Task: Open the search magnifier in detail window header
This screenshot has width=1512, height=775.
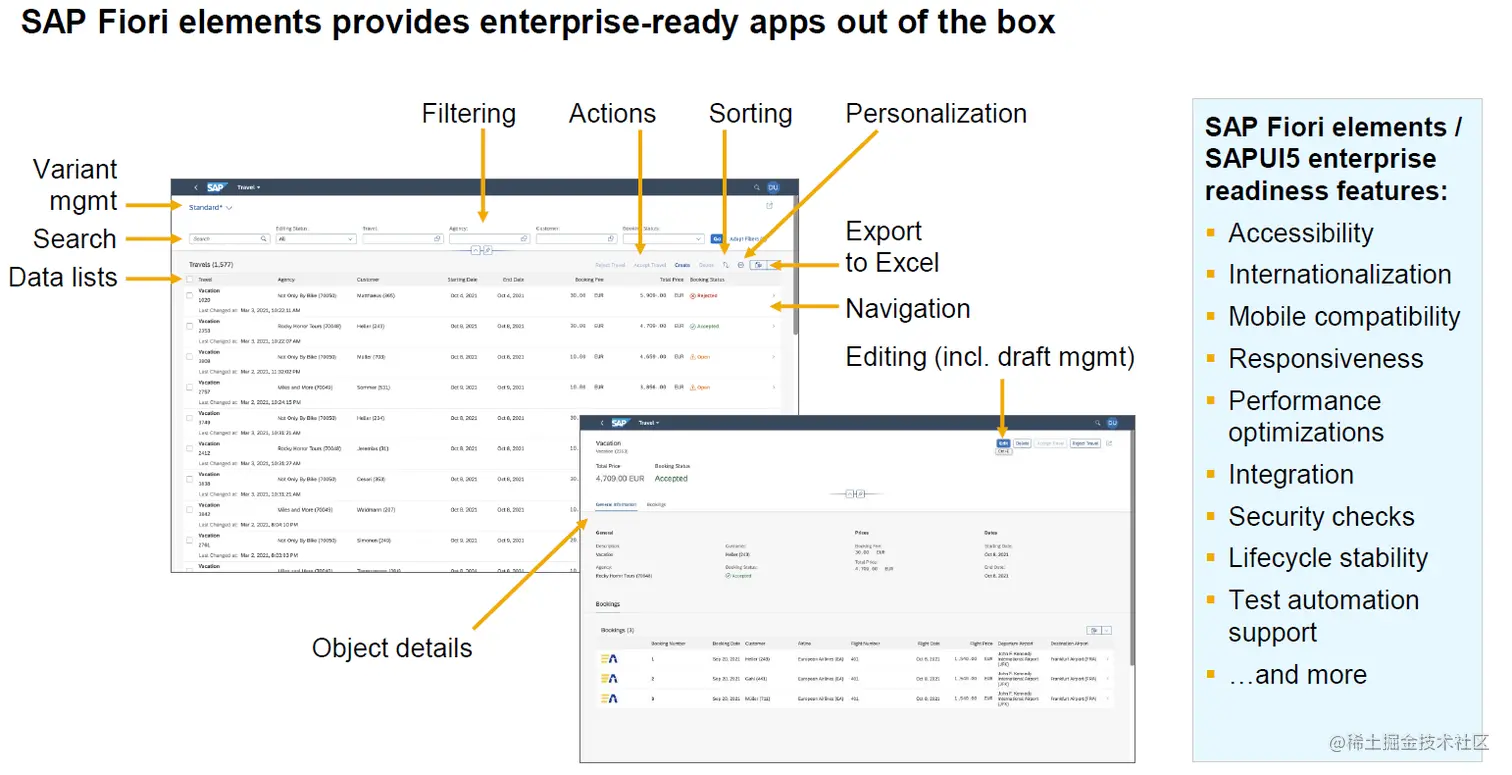Action: [1097, 423]
